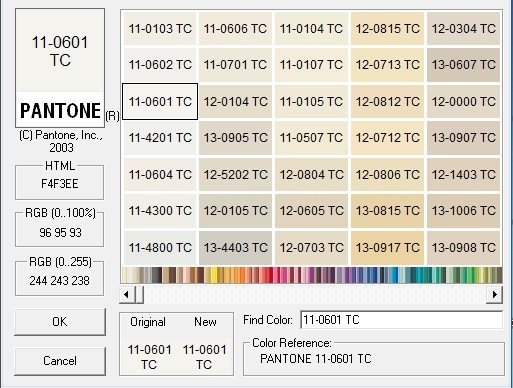Pick the 12-0712 TC swatch
The image size is (513, 388).
tap(387, 138)
